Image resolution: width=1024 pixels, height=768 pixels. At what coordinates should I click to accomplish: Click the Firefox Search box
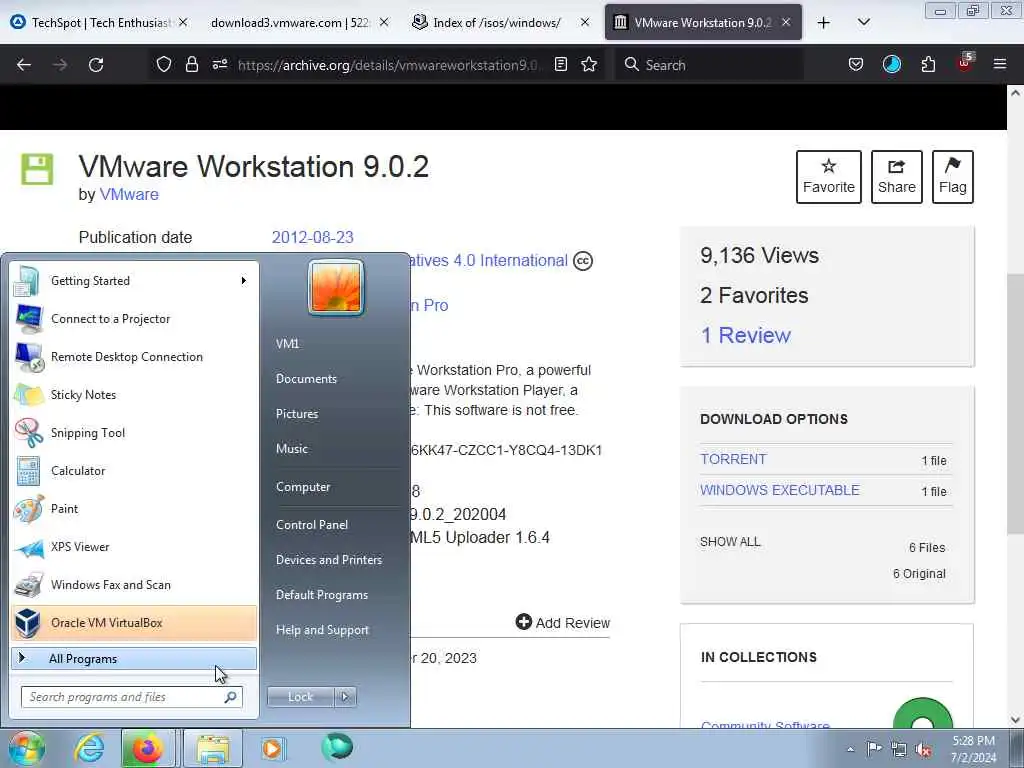click(709, 65)
